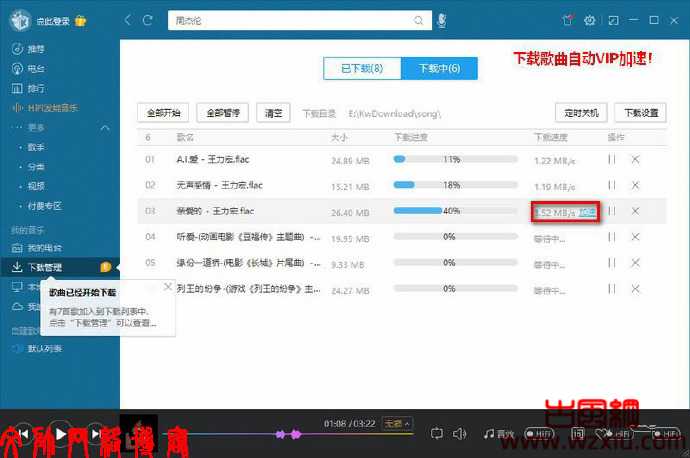Cancel the A.I.爱 - 王力宏.flac download
Screen dimensions: 690x458
635,159
